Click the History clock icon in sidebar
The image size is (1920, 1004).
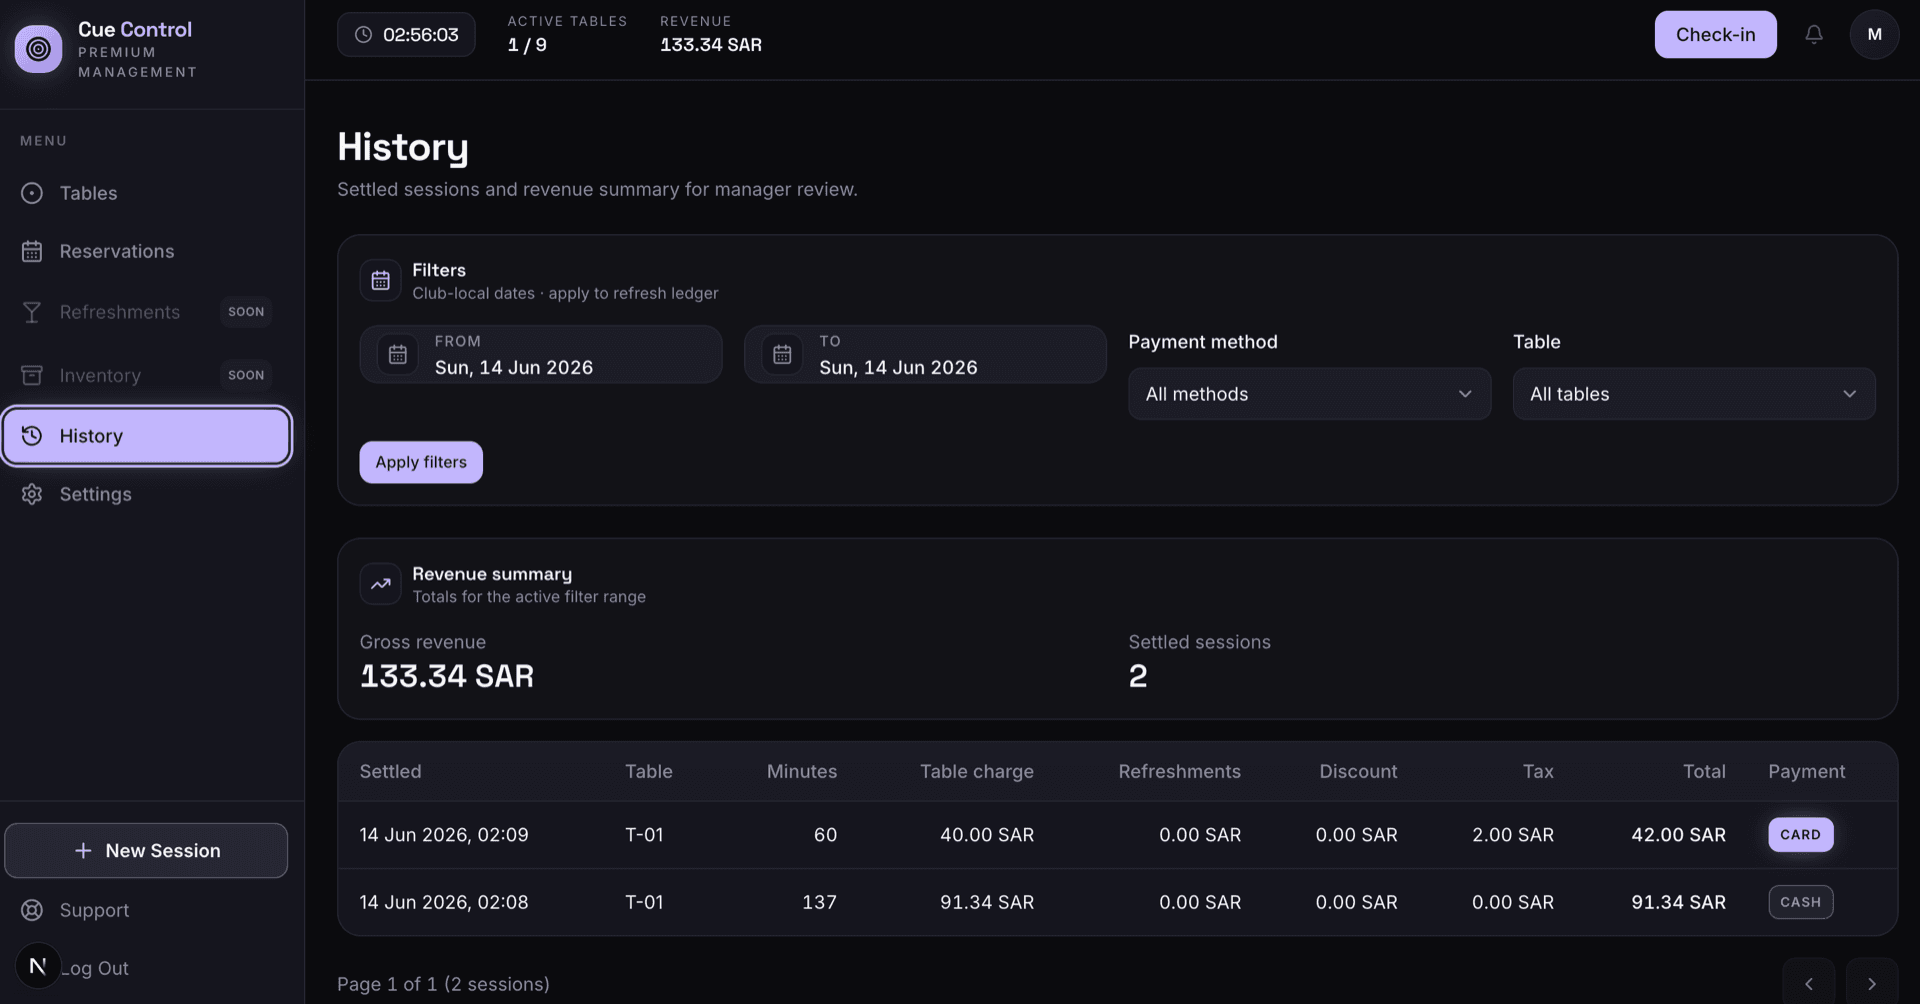pyautogui.click(x=32, y=436)
